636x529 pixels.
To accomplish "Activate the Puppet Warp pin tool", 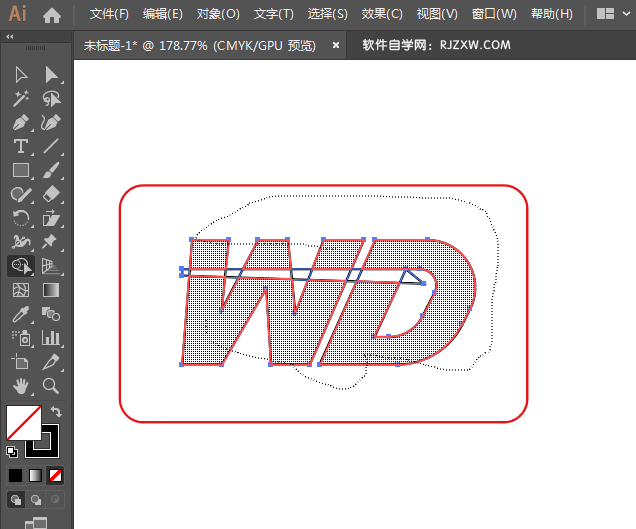I will [49, 241].
